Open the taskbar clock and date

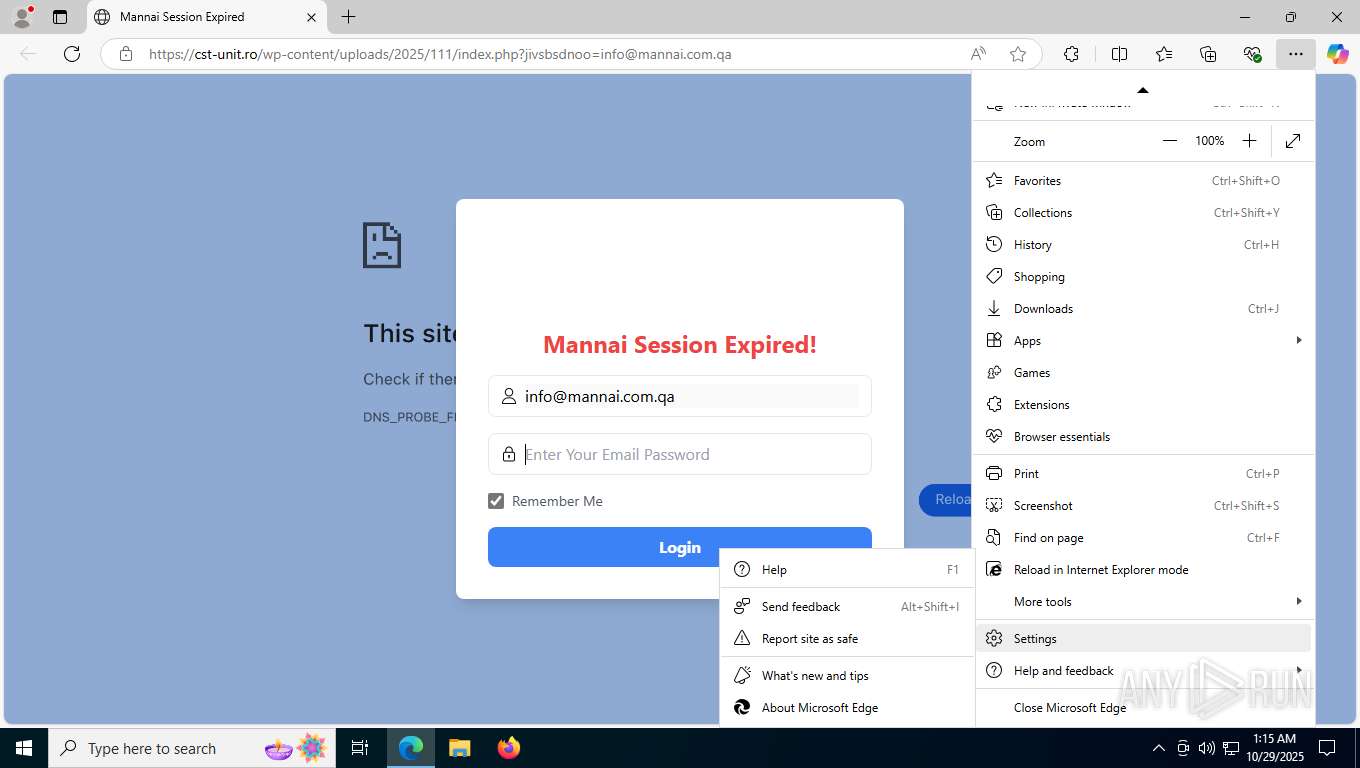pos(1274,748)
